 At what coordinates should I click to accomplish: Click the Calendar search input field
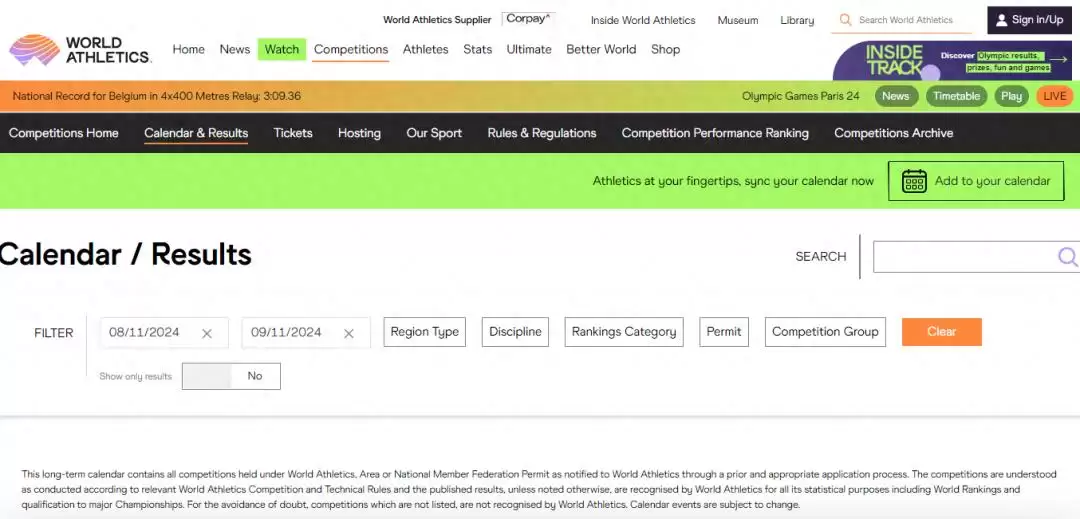(964, 257)
